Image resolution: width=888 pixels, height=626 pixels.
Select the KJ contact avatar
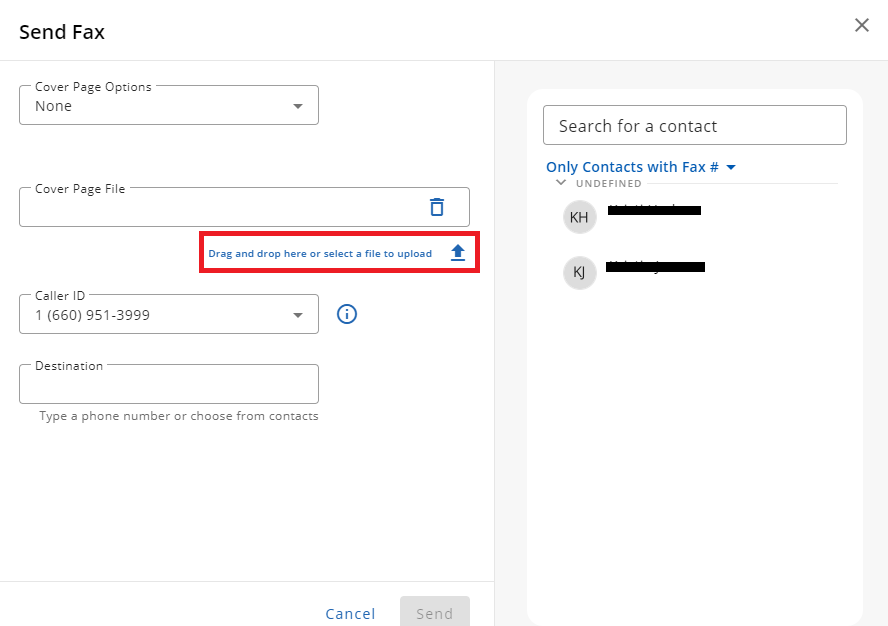click(x=579, y=272)
